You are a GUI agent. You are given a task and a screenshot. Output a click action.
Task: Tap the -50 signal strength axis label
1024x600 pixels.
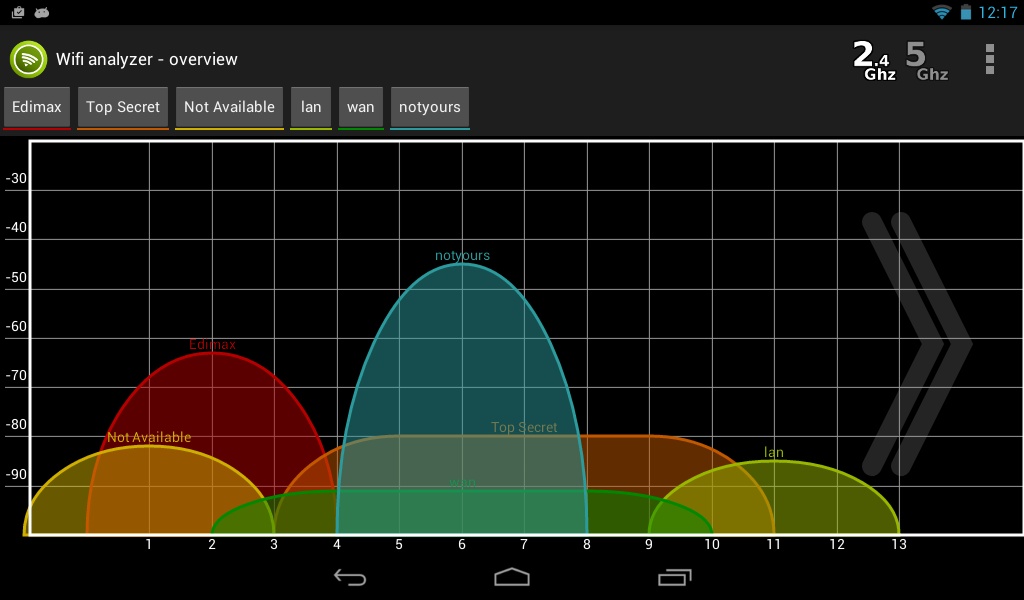[16, 277]
